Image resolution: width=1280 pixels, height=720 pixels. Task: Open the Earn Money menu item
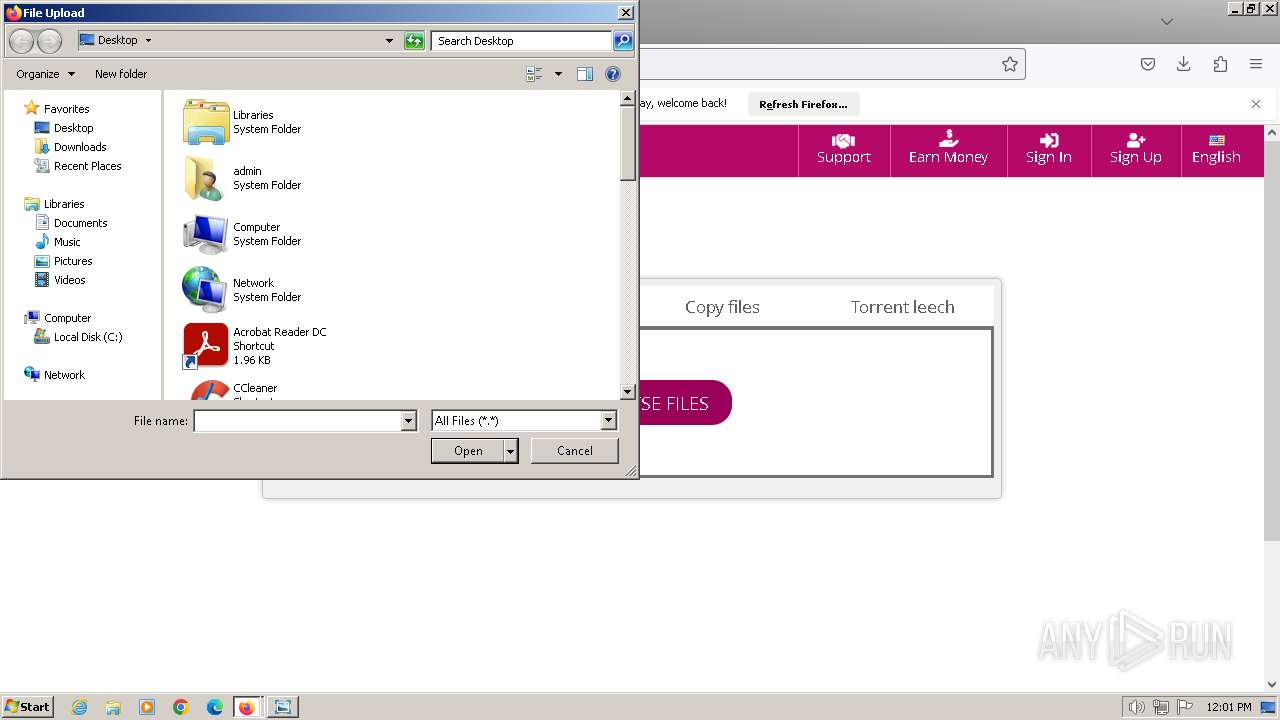tap(948, 149)
